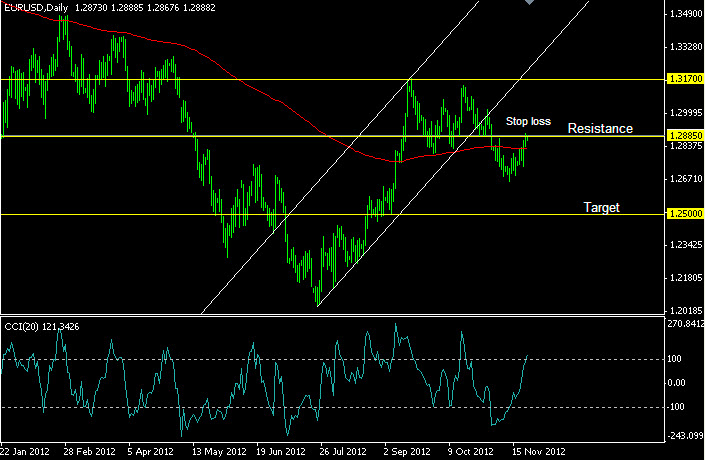
Task: Click the gray chart shift triangle marker
Action: pos(530,2)
